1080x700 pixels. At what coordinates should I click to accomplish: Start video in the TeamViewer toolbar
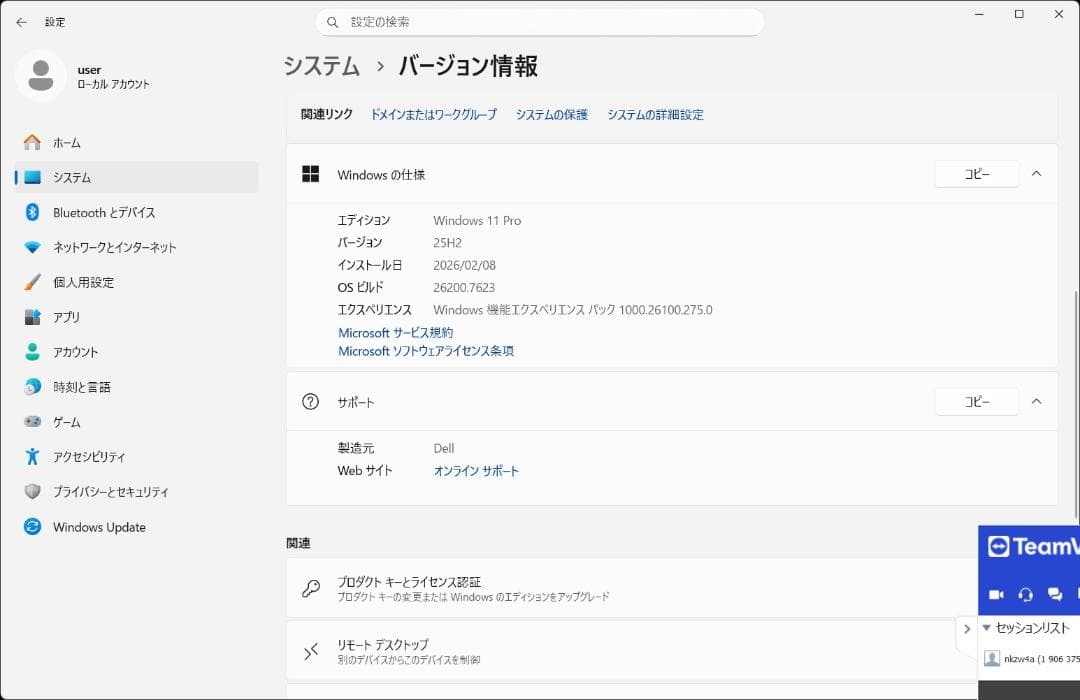(996, 594)
